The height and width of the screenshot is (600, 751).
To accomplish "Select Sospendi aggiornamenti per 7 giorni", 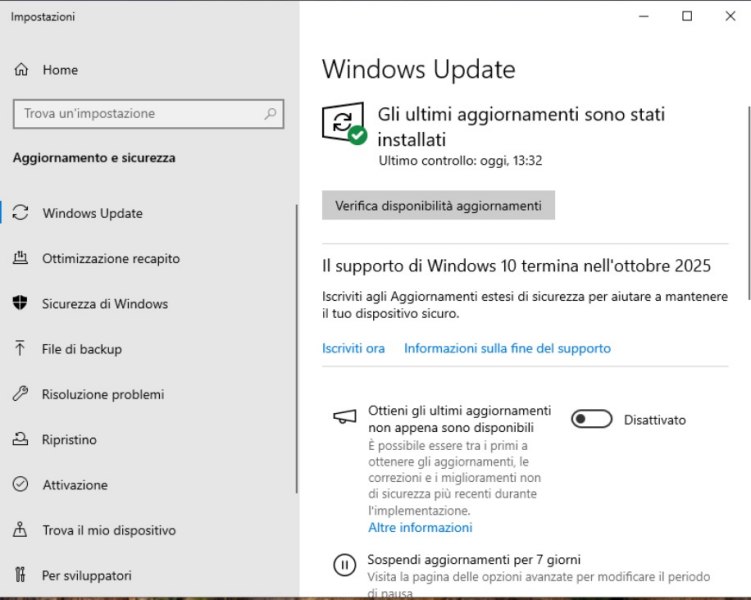I will tap(473, 560).
